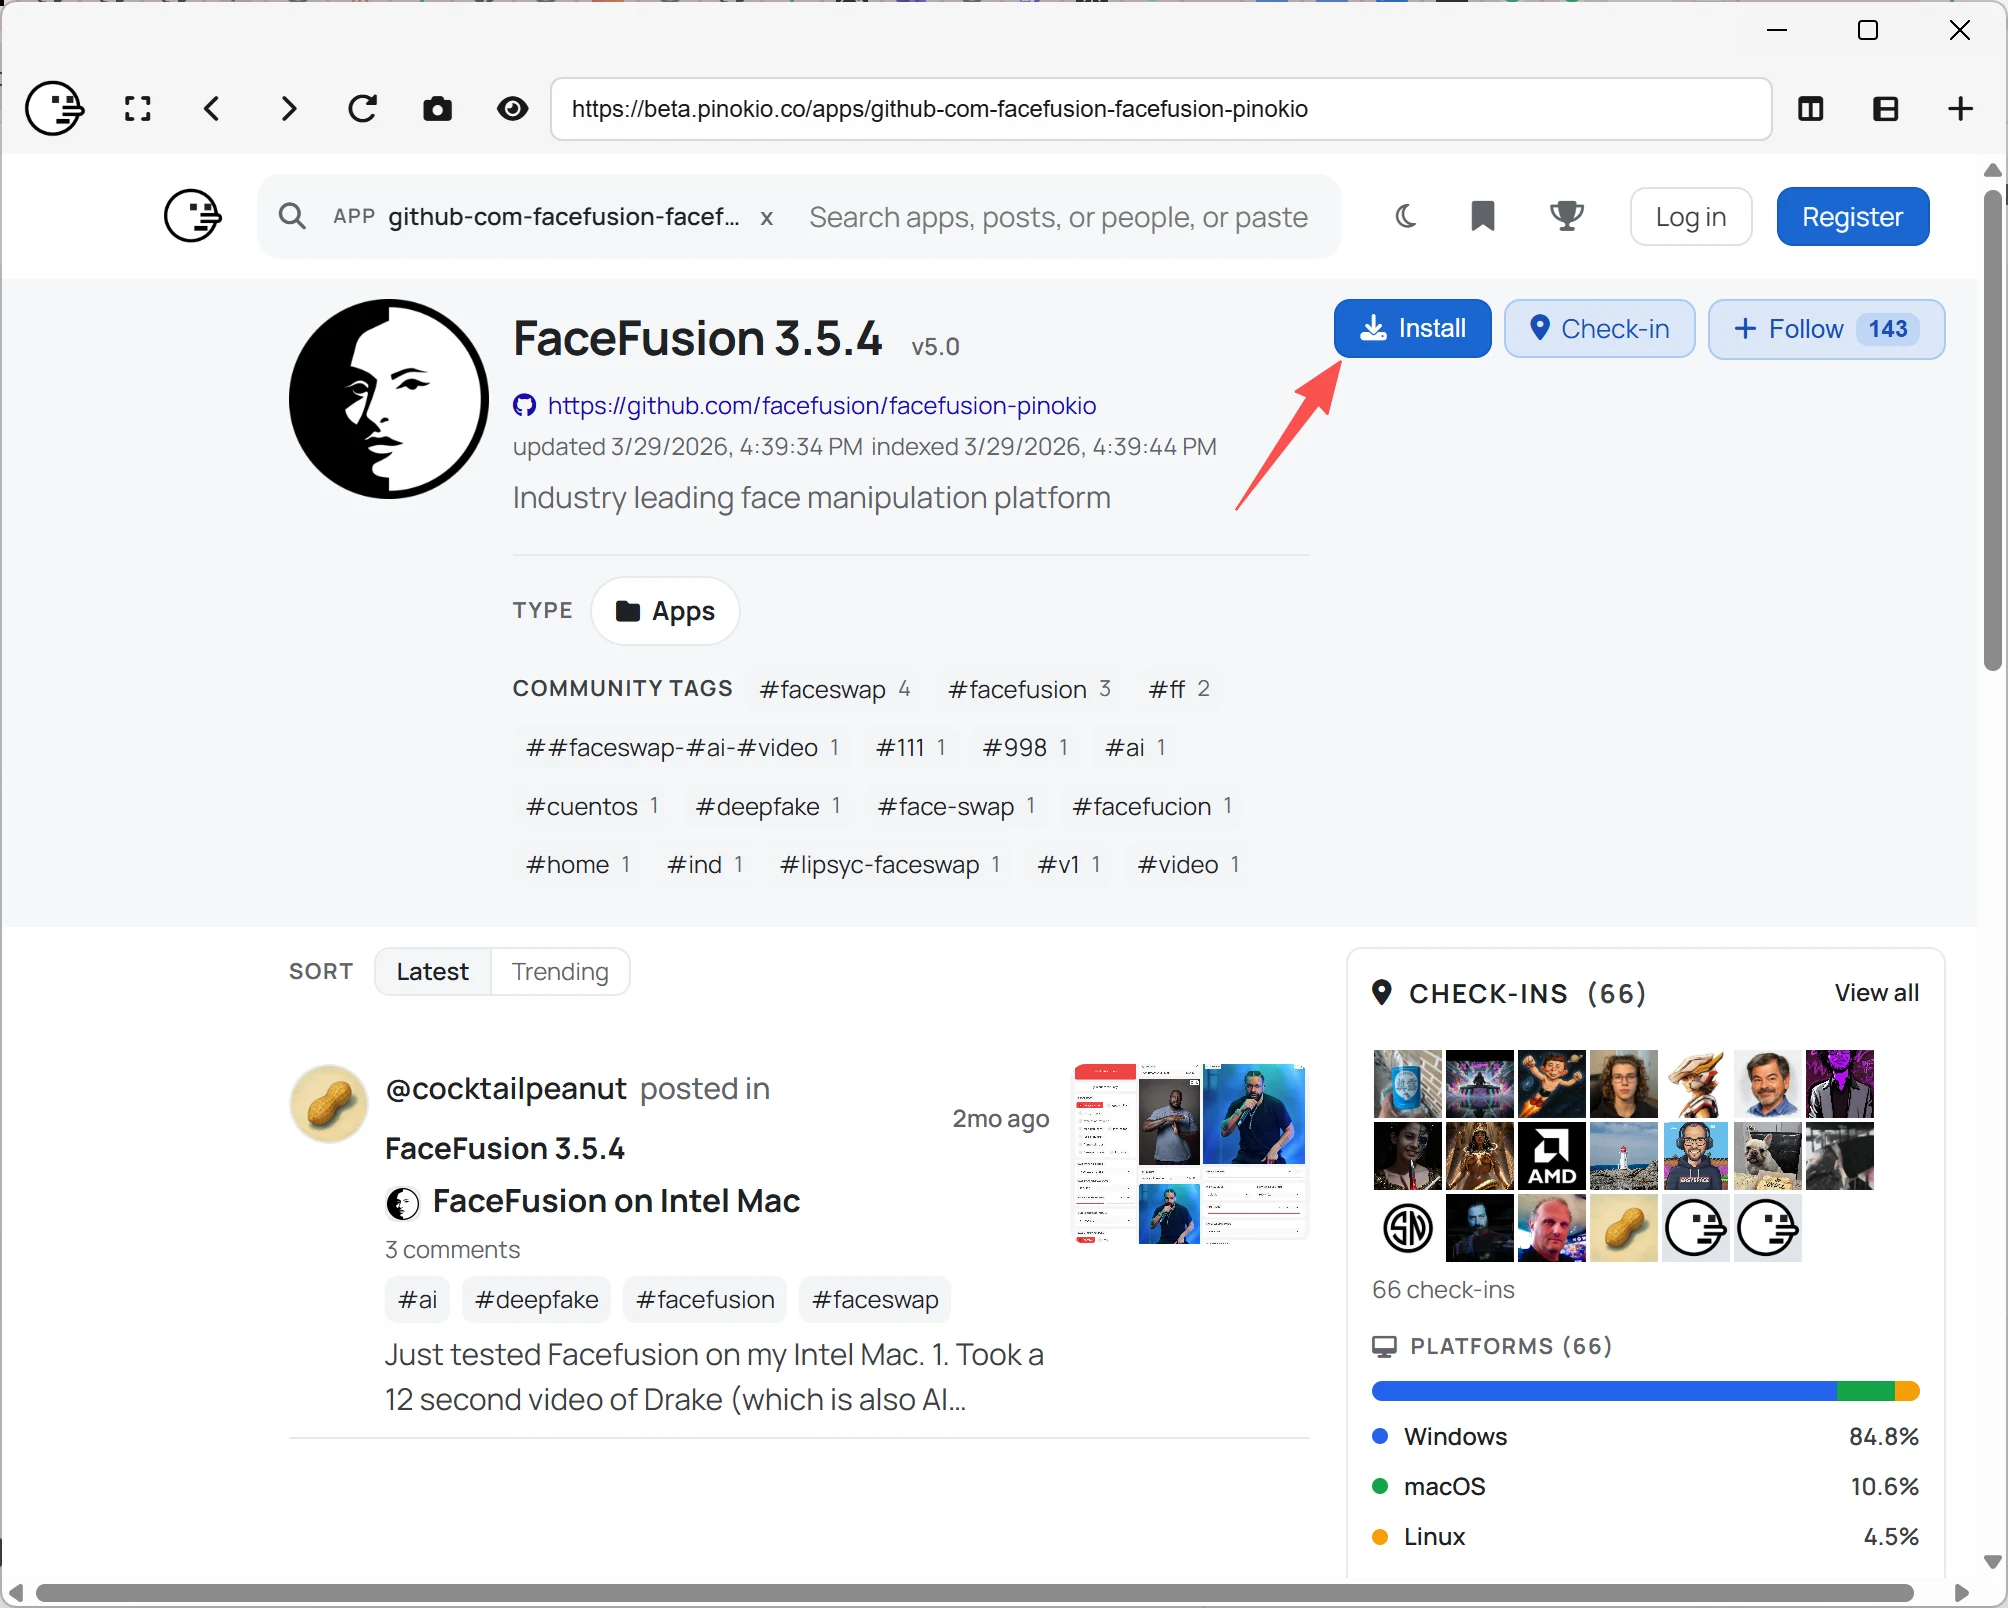
Task: Toggle dark mode with moon icon
Action: (x=1405, y=216)
